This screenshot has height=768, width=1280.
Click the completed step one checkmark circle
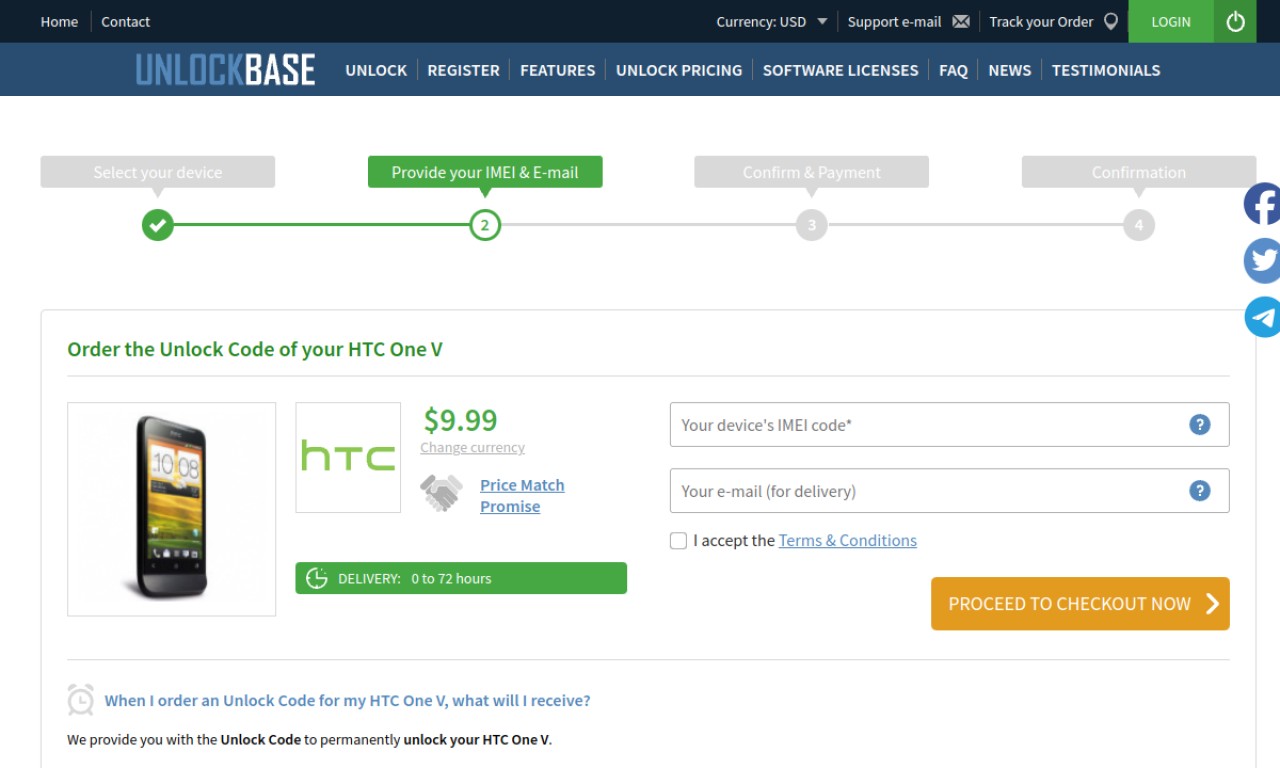tap(157, 225)
